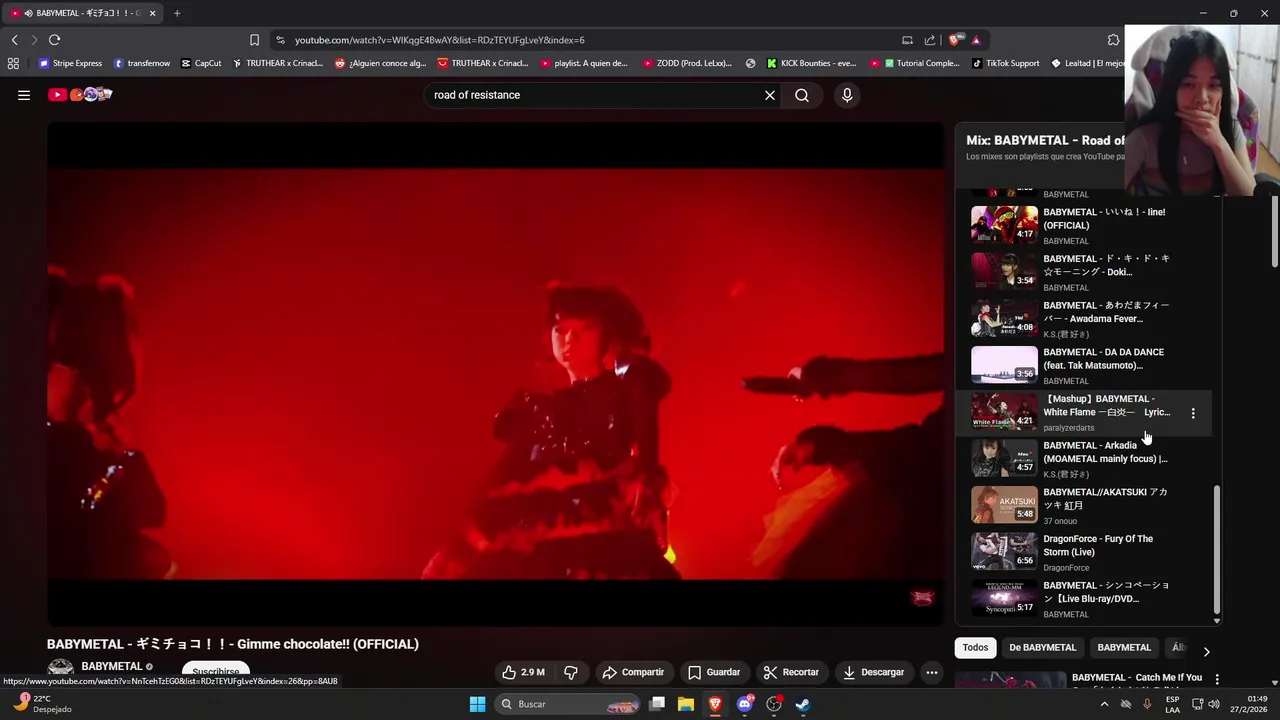The image size is (1280, 720).
Task: Click in the 'road of resistance' search field
Action: (594, 95)
